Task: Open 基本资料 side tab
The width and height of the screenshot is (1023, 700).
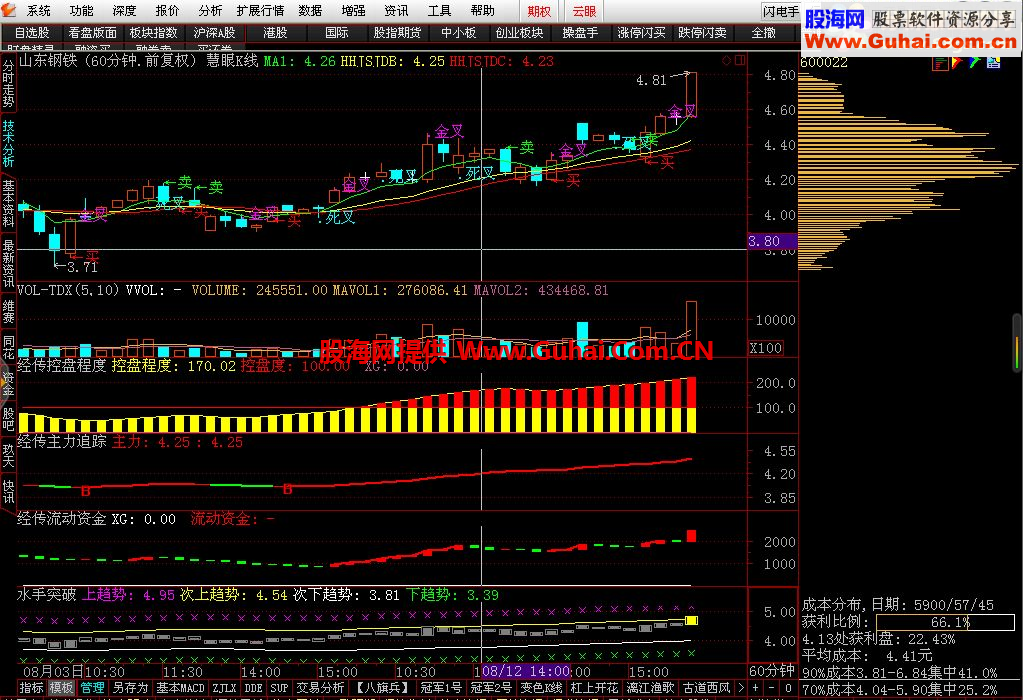Action: (8, 204)
